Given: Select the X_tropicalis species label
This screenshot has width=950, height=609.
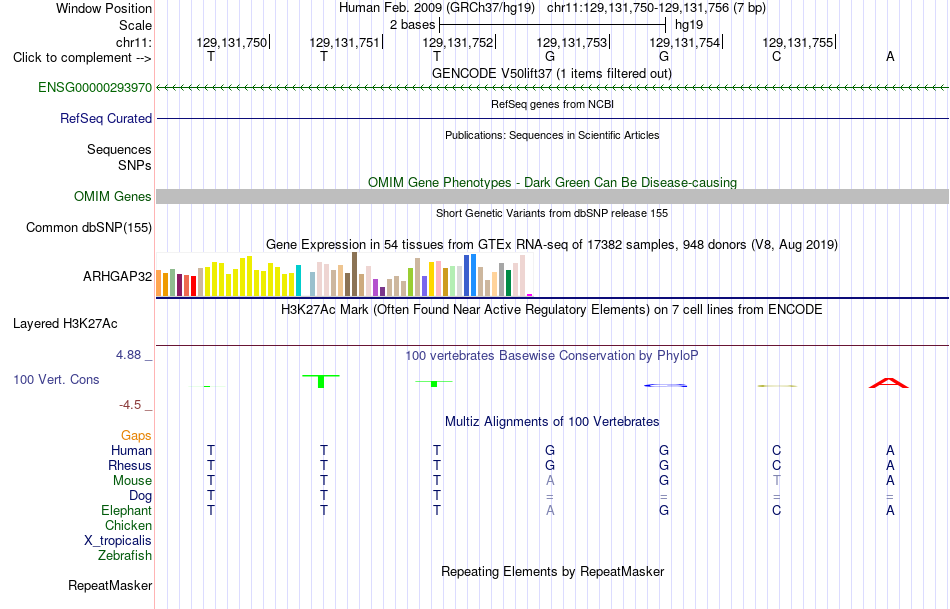Looking at the screenshot, I should [x=118, y=541].
